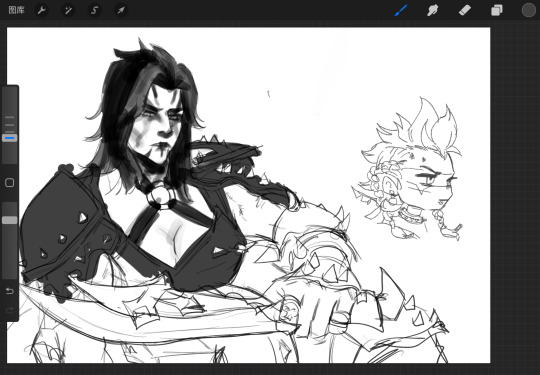Activate the Selection tool
Screen dimensions: 540x375
(x=94, y=10)
